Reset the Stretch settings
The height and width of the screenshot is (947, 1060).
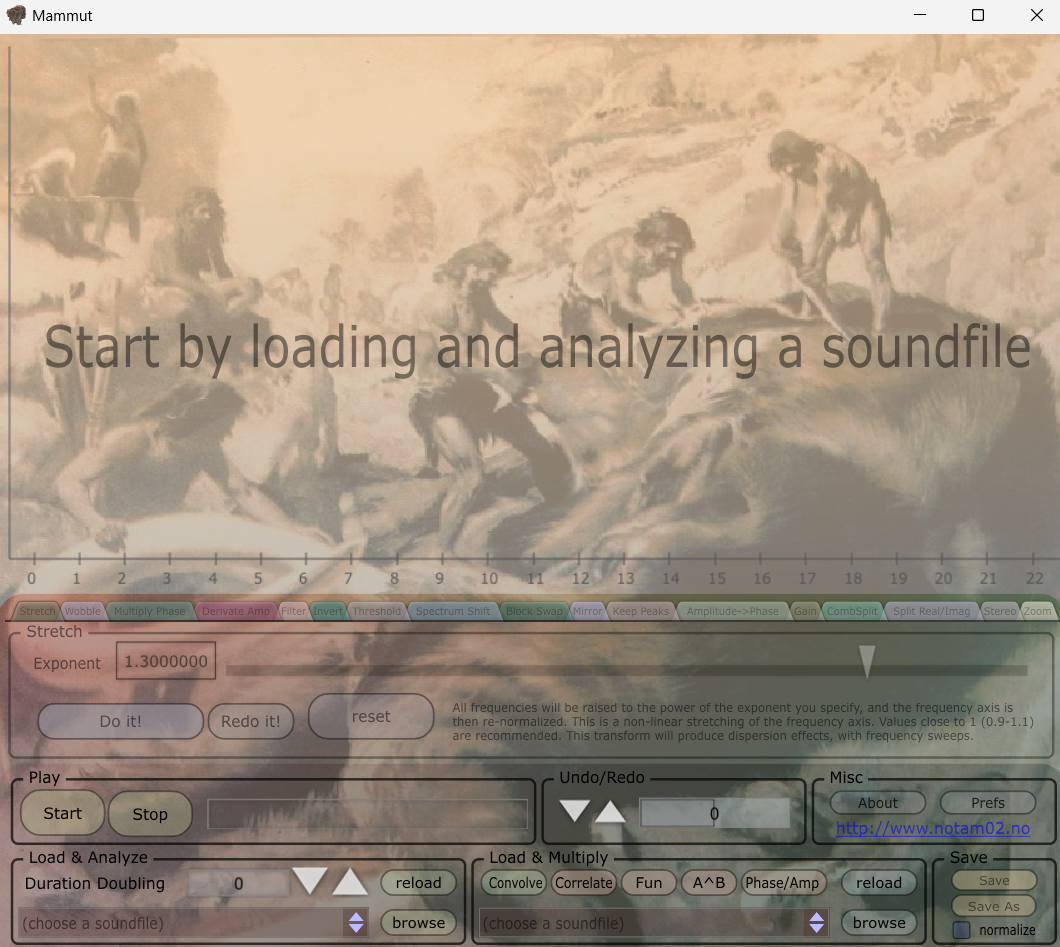[x=371, y=717]
